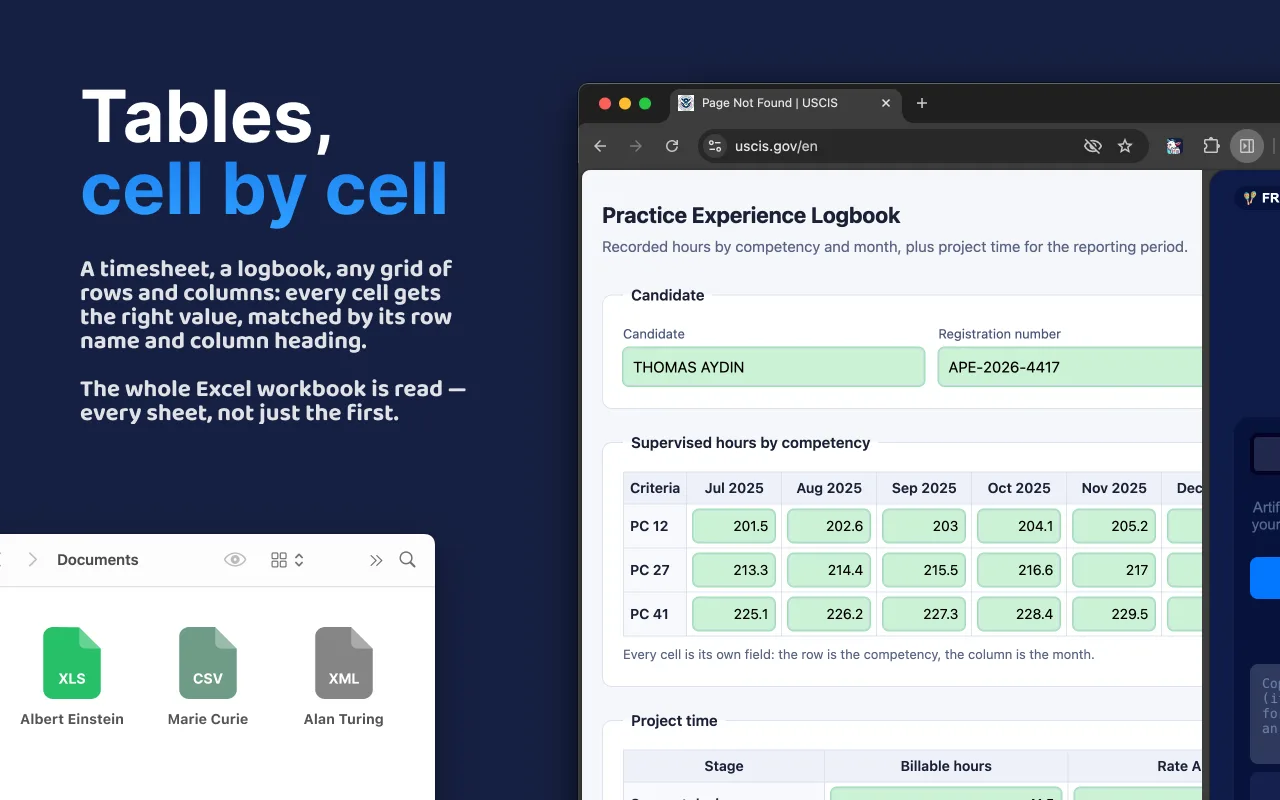Click the browser forward arrow
This screenshot has height=800, width=1280.
click(636, 146)
